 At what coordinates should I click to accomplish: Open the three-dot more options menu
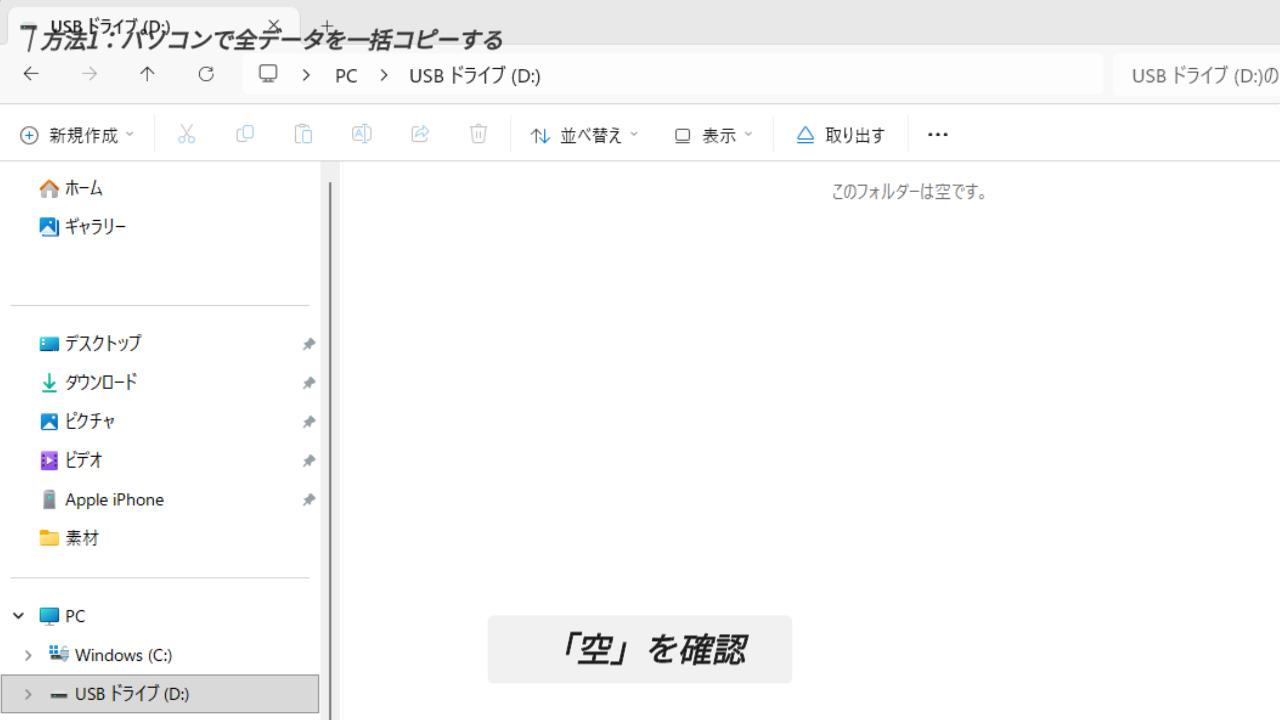937,135
